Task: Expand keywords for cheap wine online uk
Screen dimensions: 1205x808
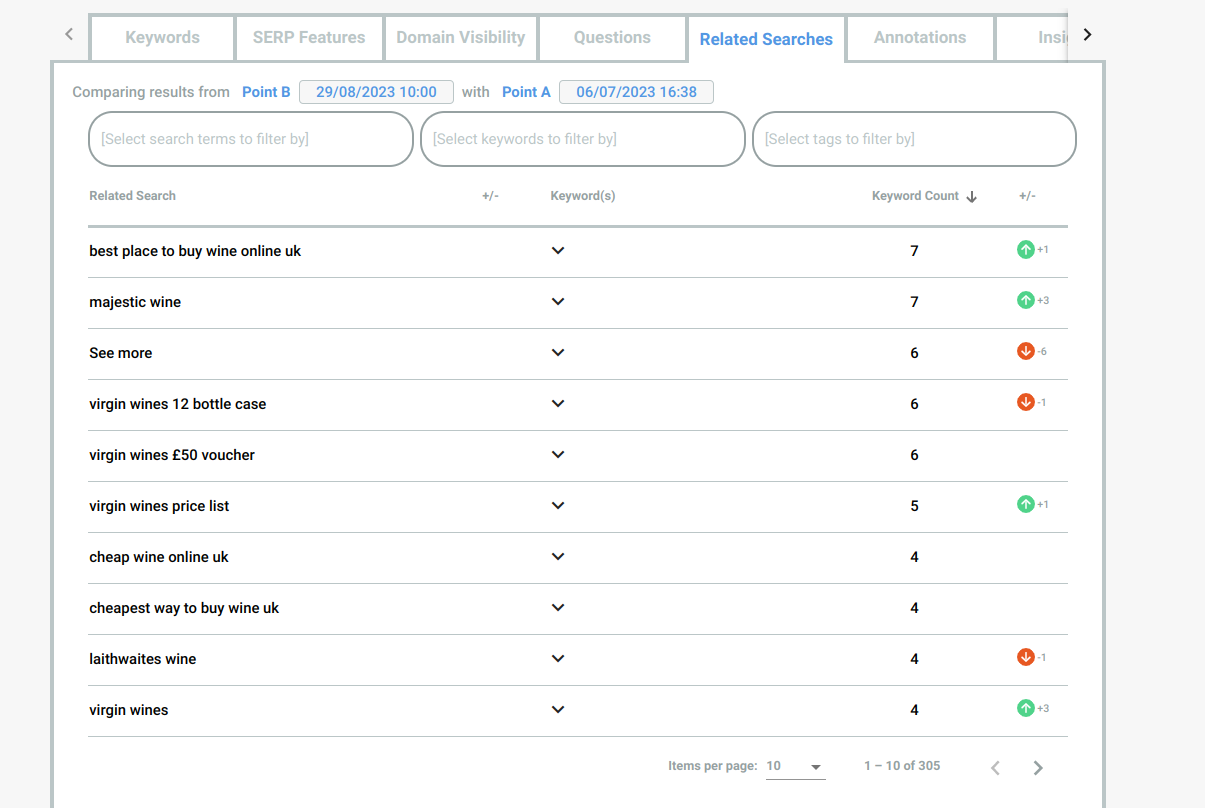Action: [558, 557]
